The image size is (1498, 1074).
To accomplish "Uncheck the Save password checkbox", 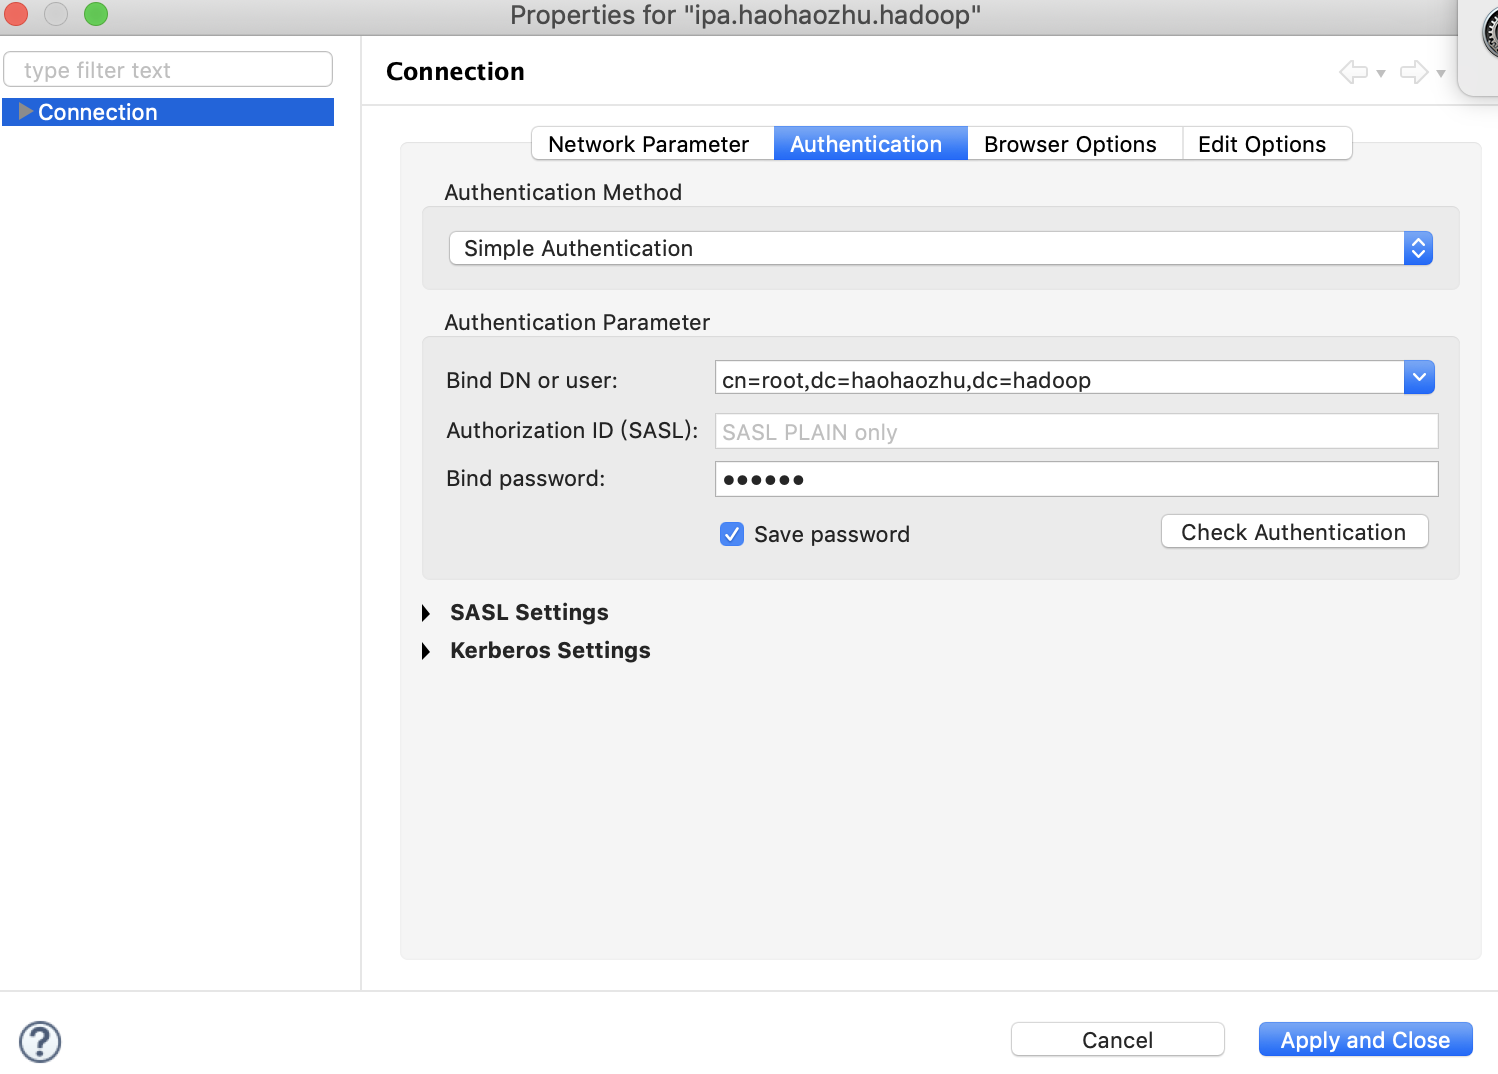I will pos(731,534).
